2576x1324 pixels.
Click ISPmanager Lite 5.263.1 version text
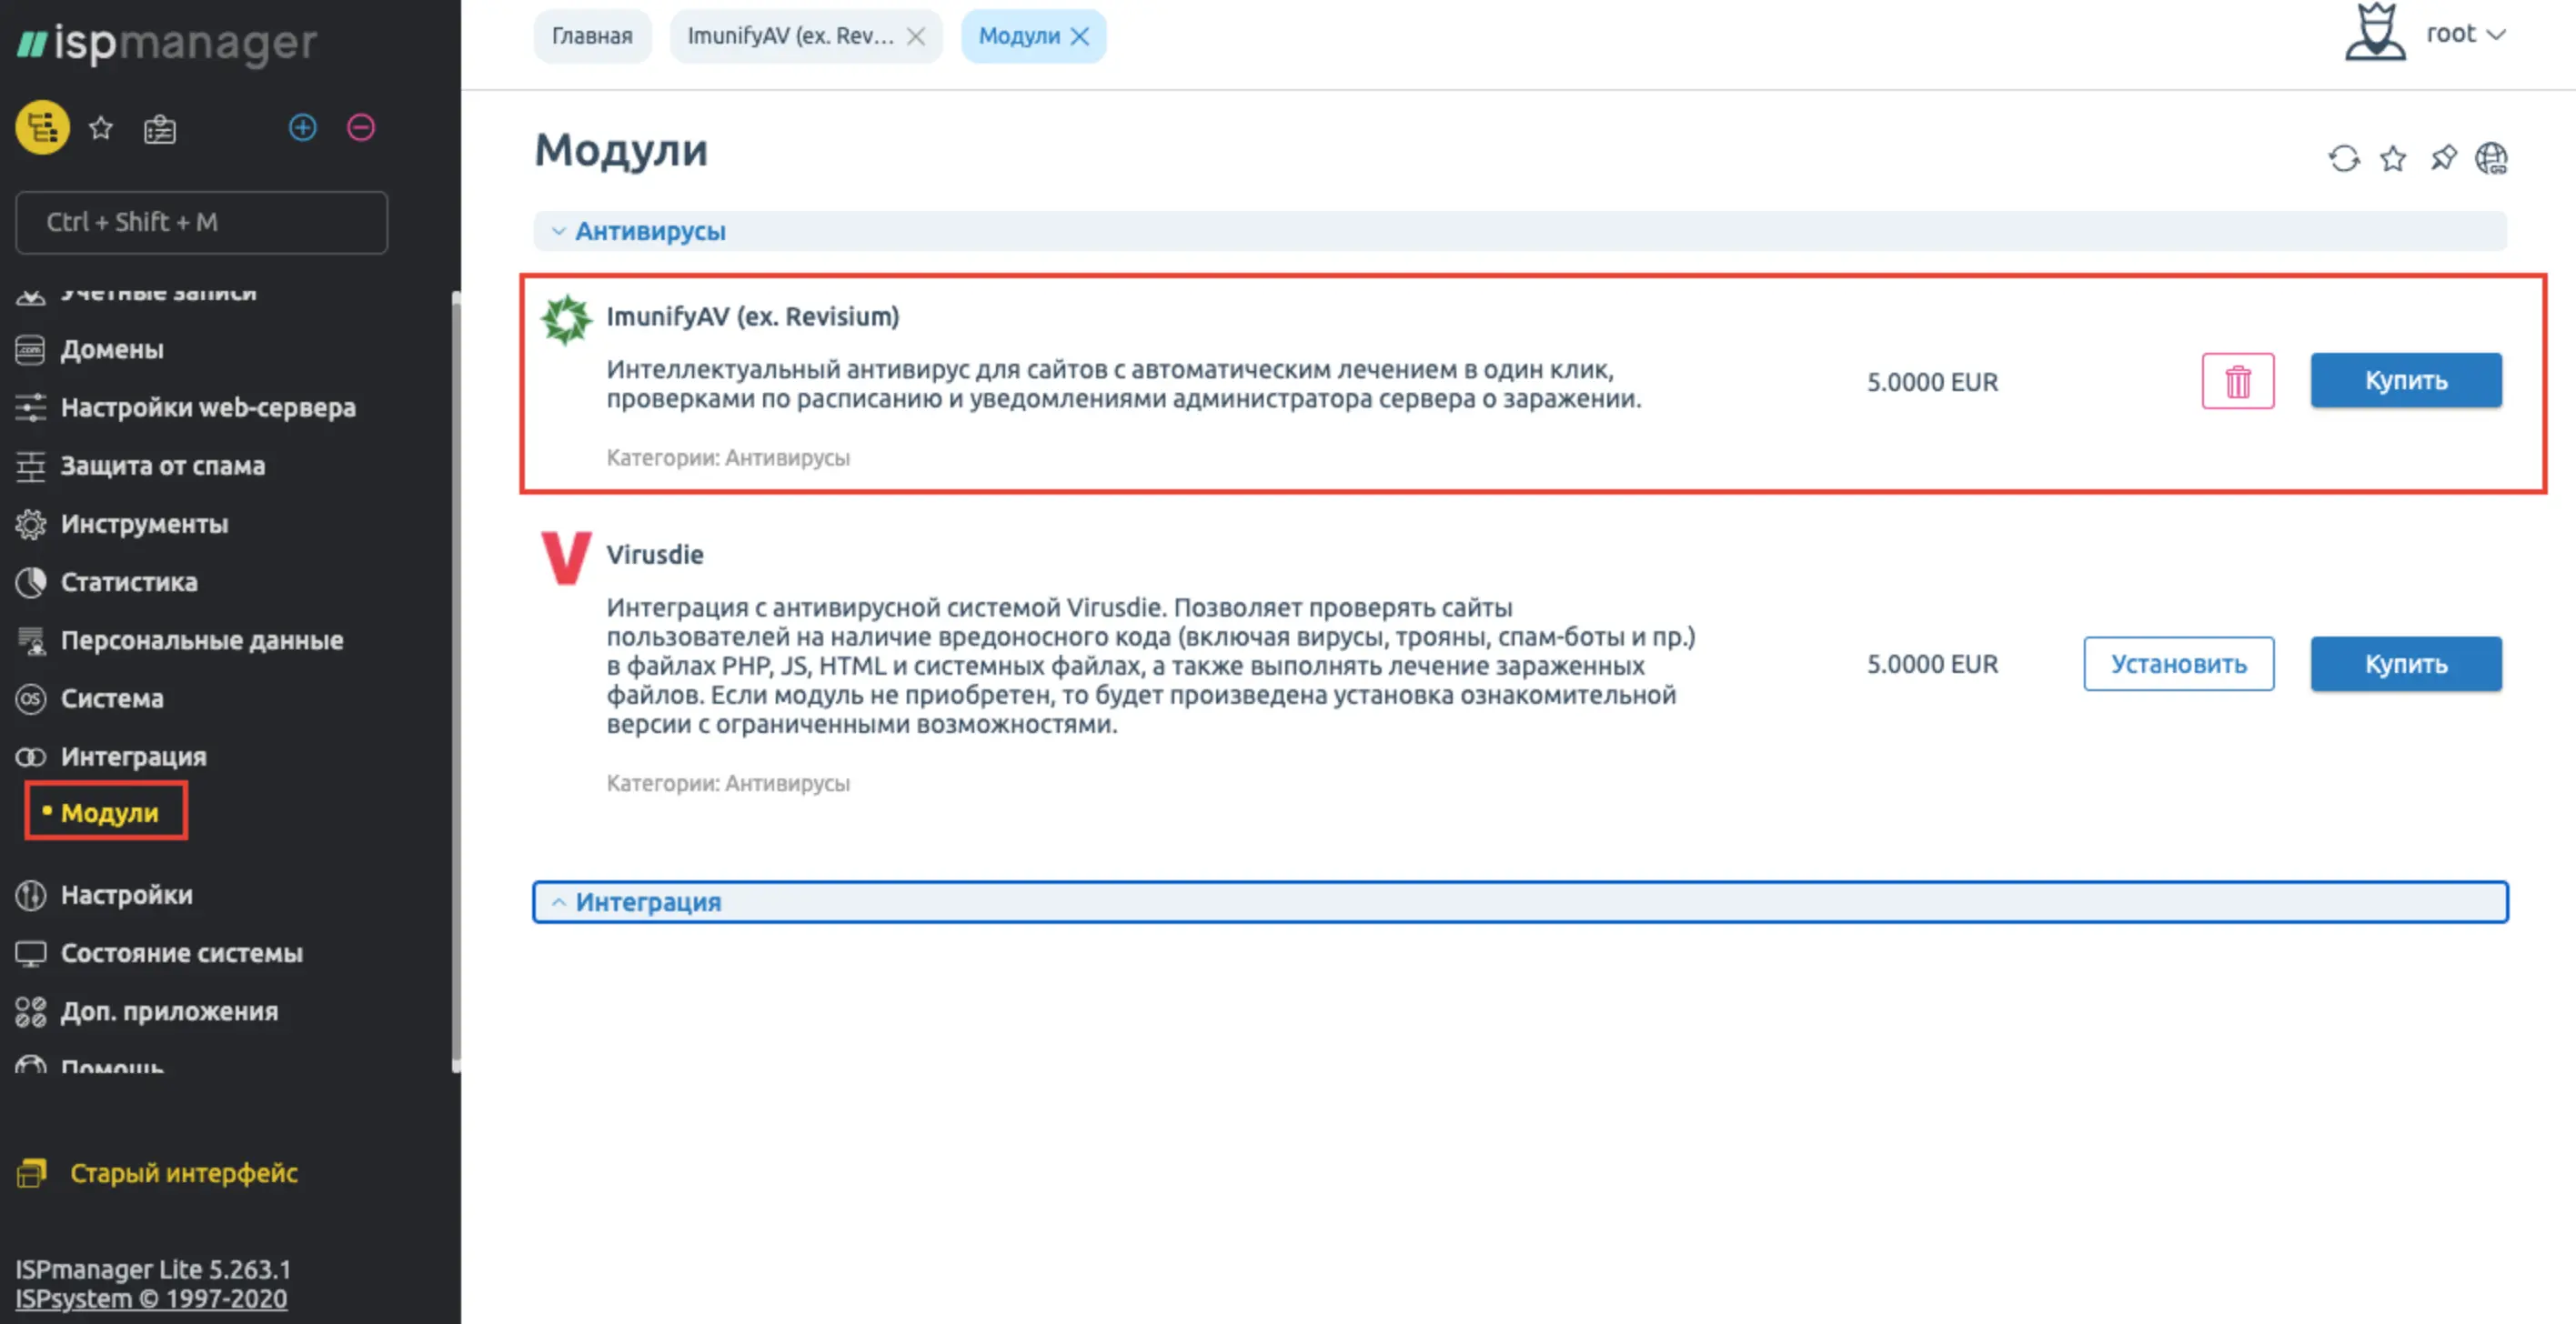(x=153, y=1269)
